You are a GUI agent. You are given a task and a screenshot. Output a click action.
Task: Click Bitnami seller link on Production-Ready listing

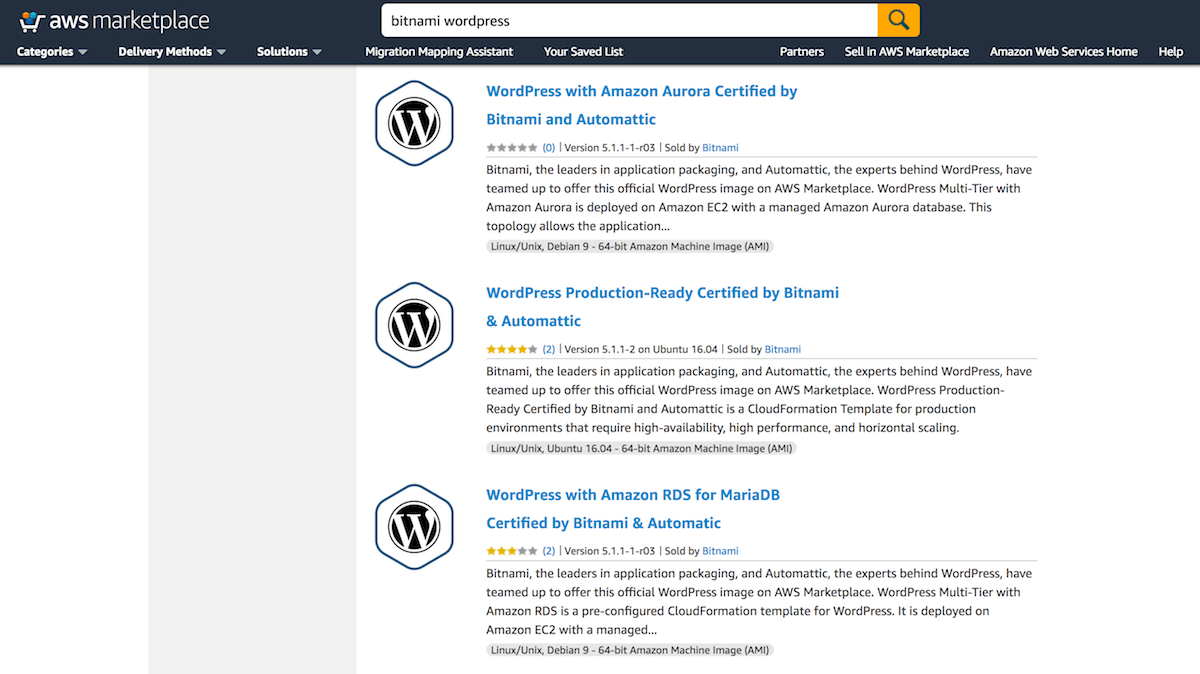coord(783,350)
